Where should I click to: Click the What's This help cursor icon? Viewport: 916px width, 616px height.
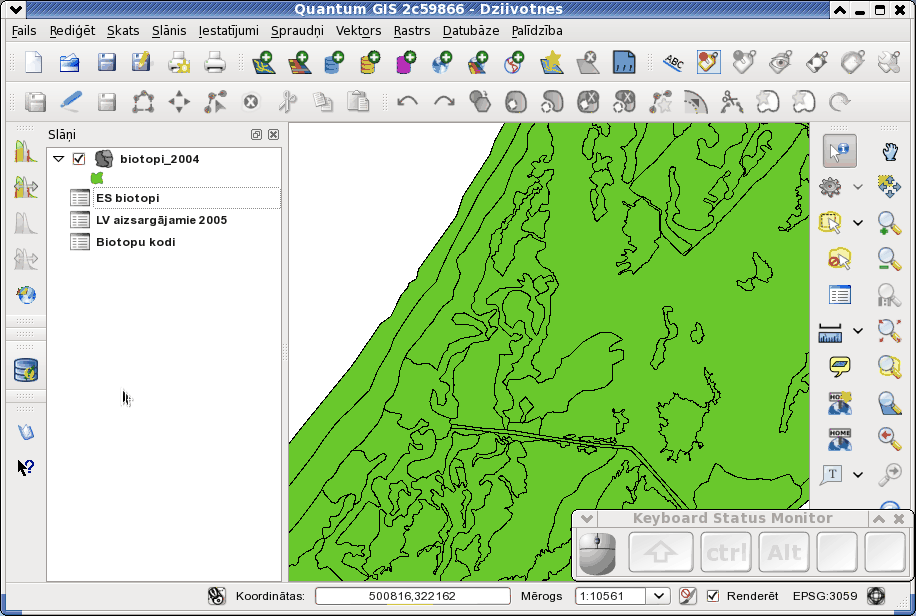pos(26,467)
